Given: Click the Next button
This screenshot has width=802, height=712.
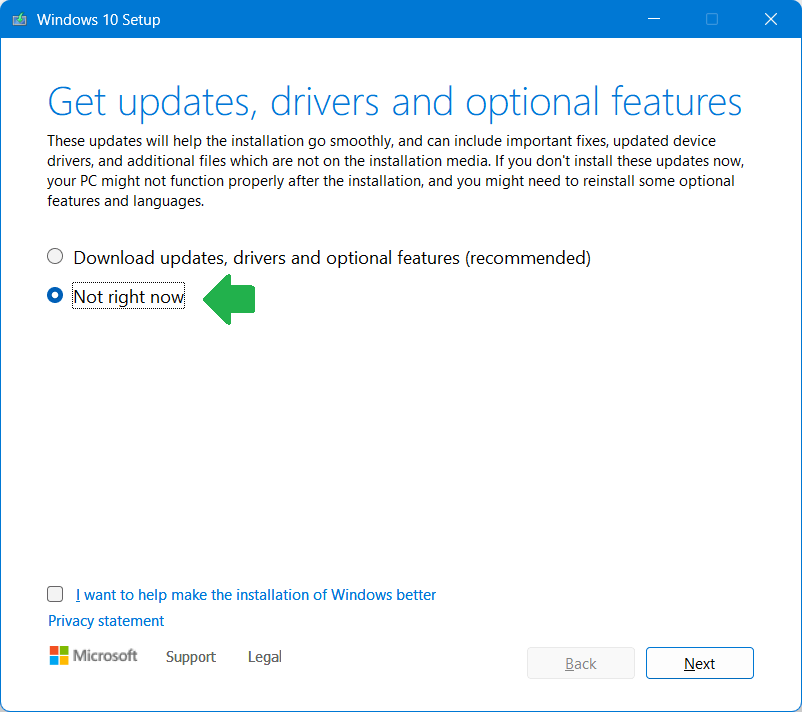Looking at the screenshot, I should (x=699, y=663).
